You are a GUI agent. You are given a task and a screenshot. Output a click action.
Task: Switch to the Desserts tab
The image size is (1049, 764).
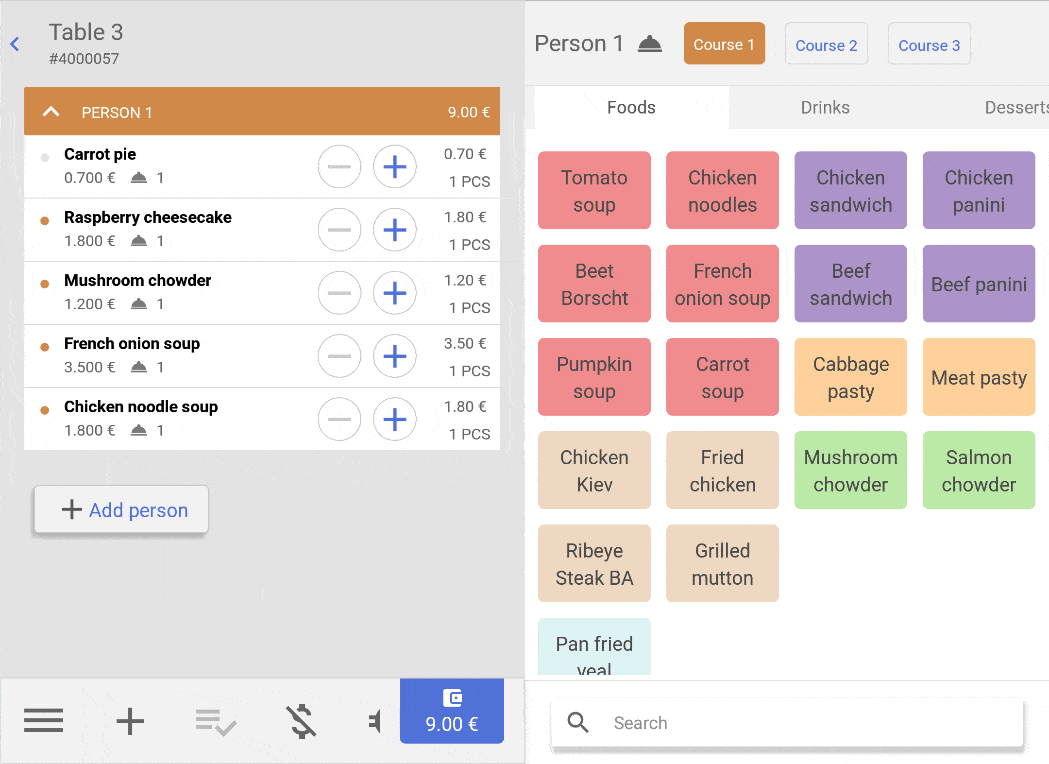pos(1016,107)
